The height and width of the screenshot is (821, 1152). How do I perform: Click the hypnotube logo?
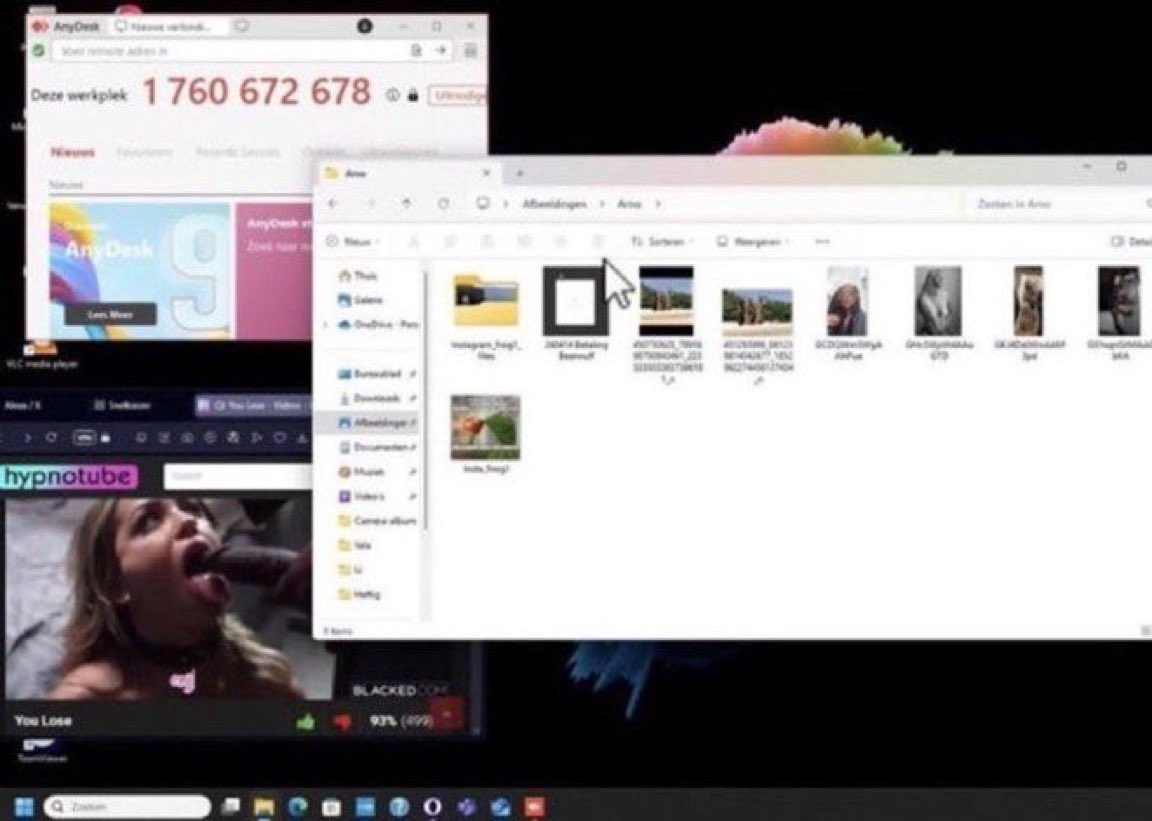69,476
